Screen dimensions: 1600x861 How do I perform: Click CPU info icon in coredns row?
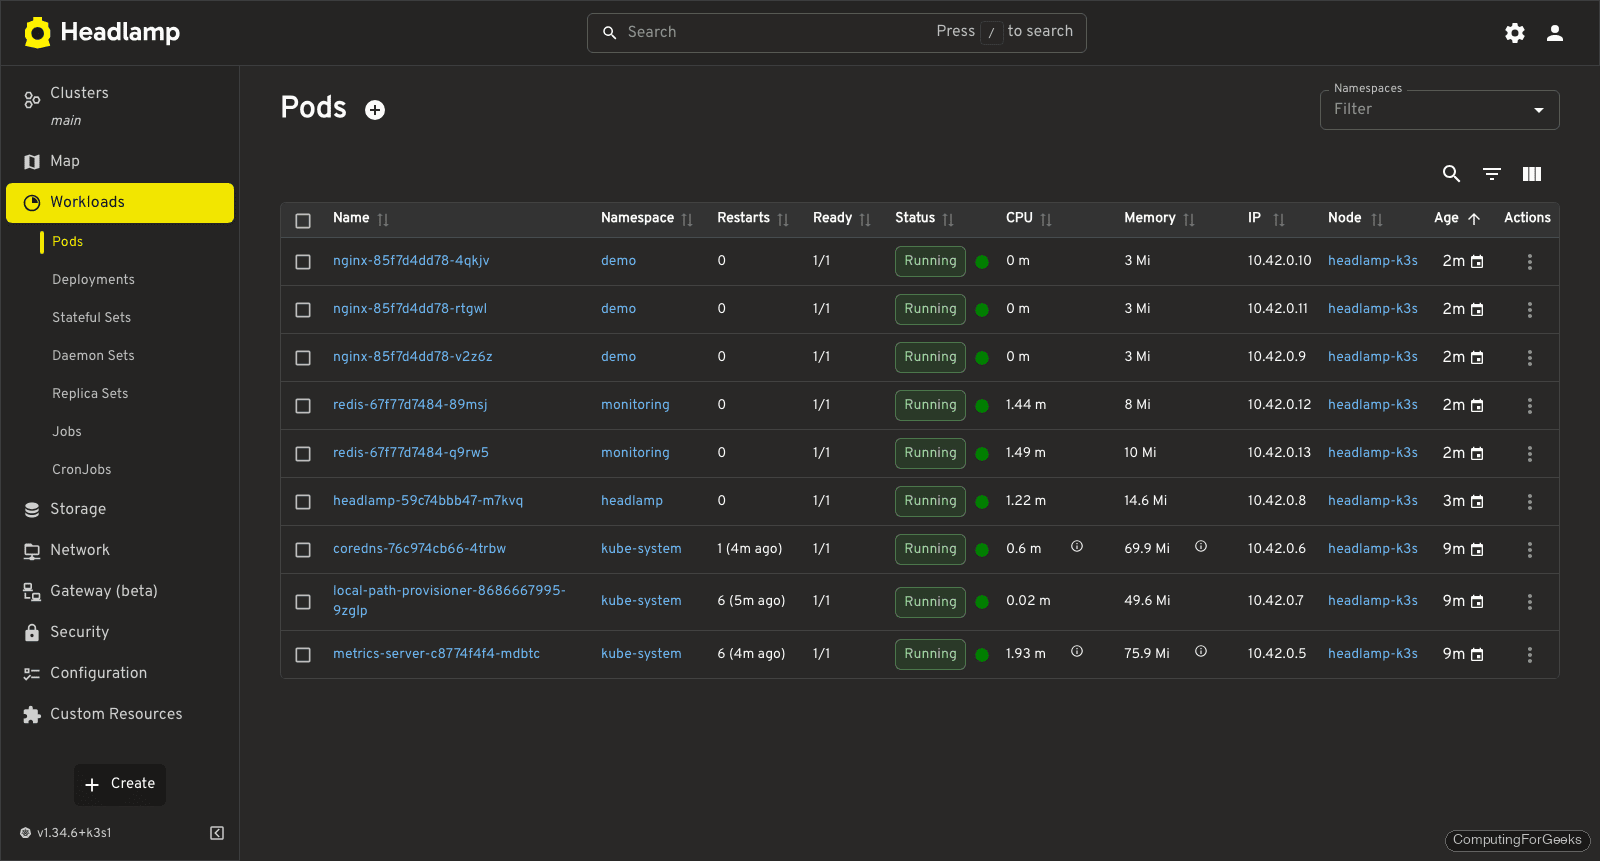coord(1077,546)
